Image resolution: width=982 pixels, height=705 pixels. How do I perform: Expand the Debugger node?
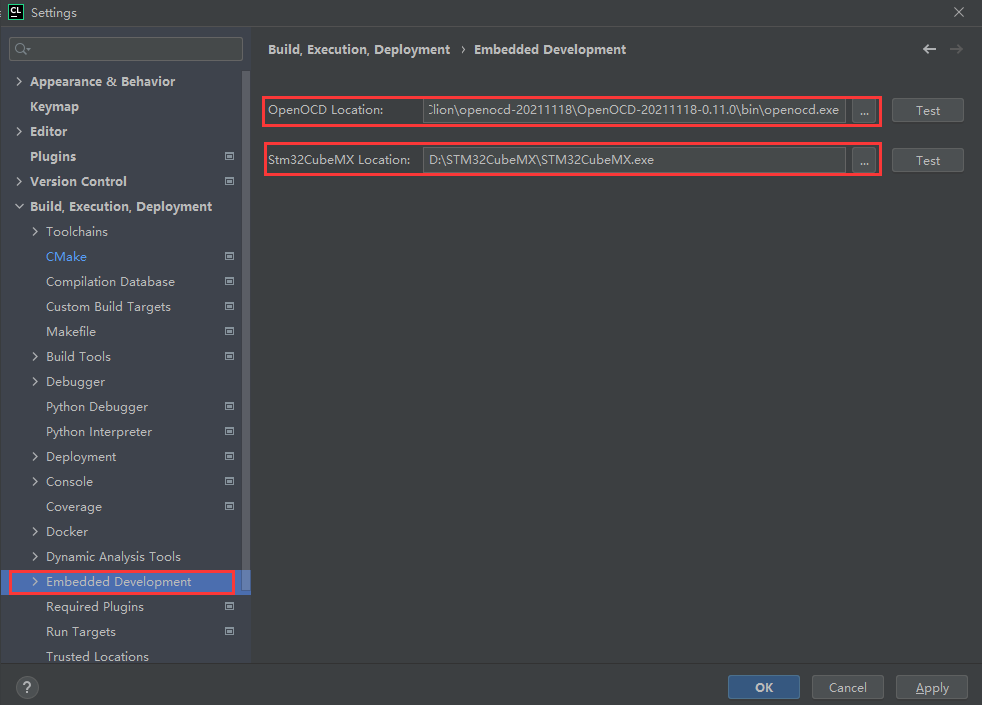35,381
